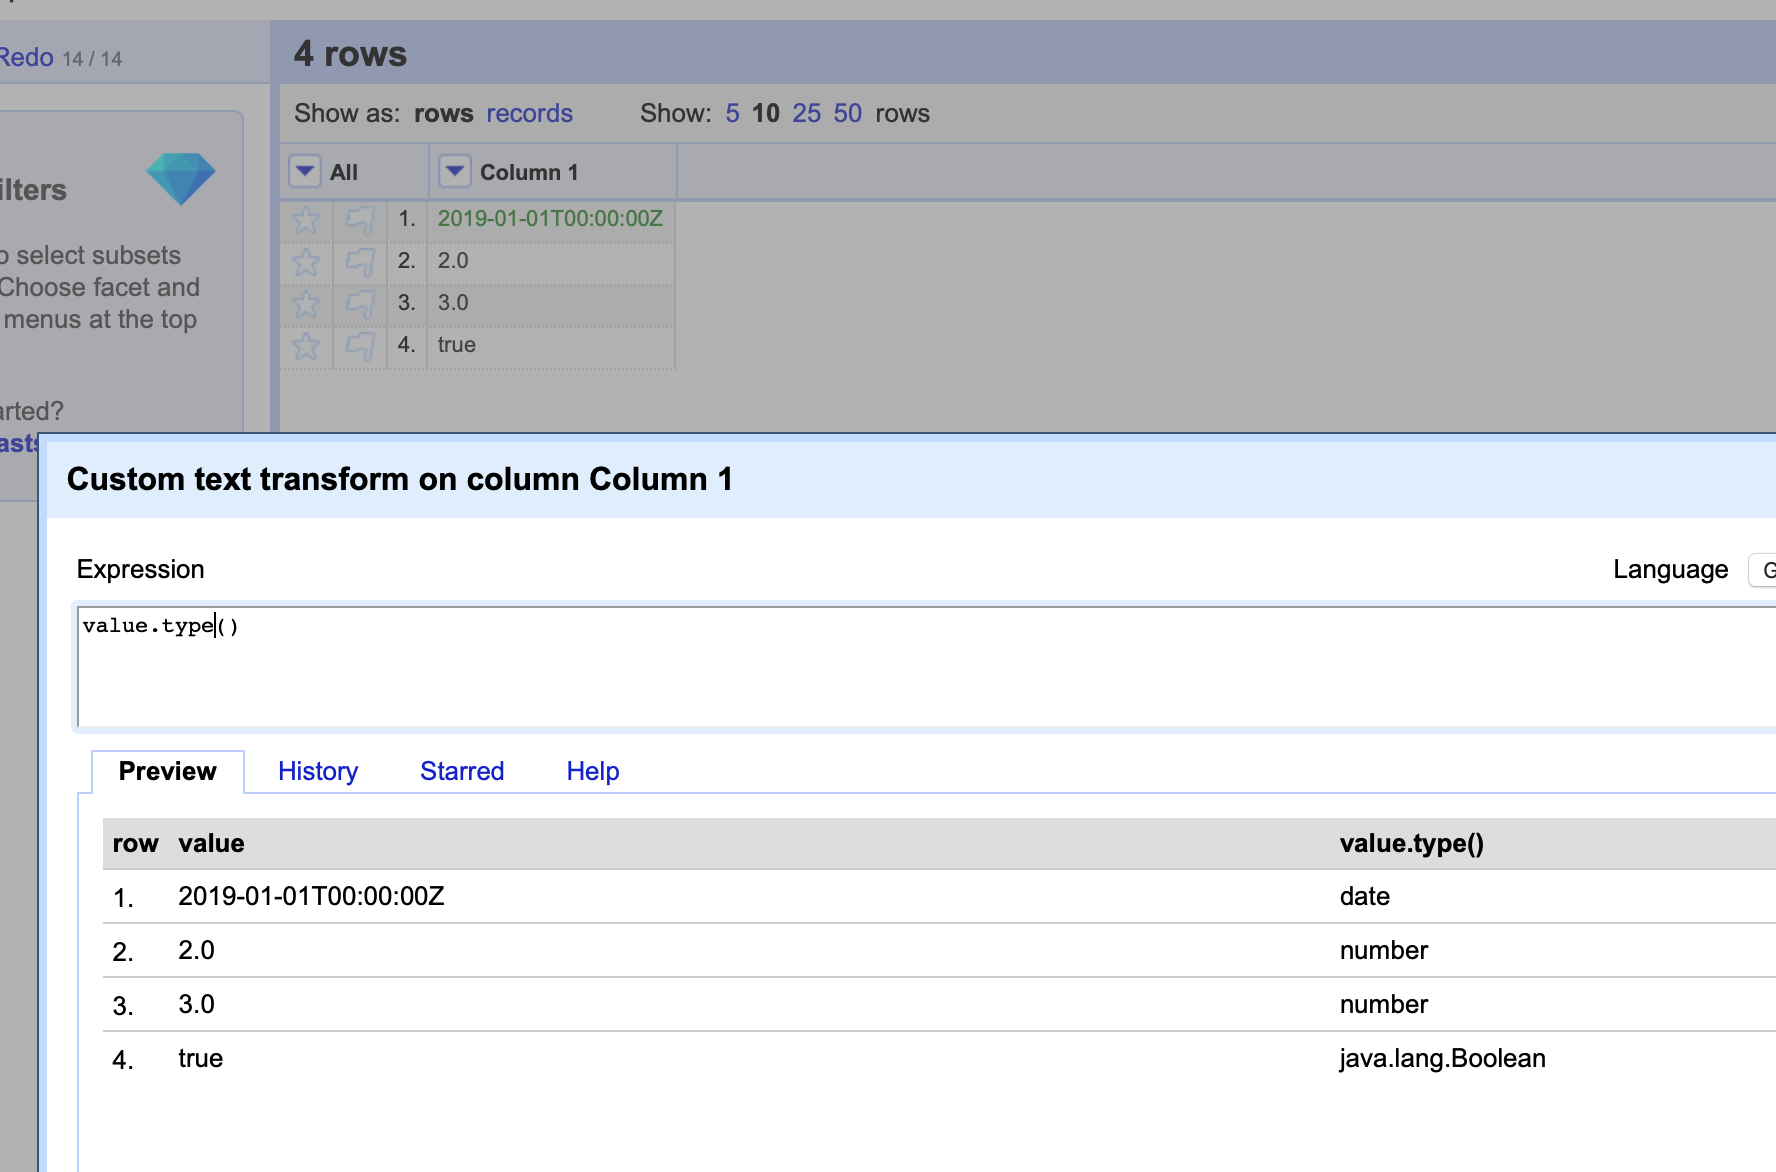Switch to the Preview tab
The image size is (1776, 1172).
point(167,771)
